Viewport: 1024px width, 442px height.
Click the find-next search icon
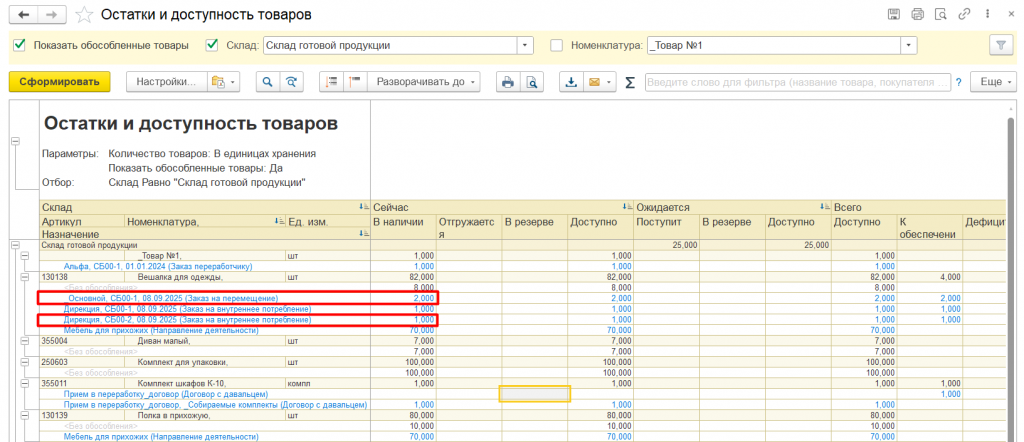coord(292,82)
